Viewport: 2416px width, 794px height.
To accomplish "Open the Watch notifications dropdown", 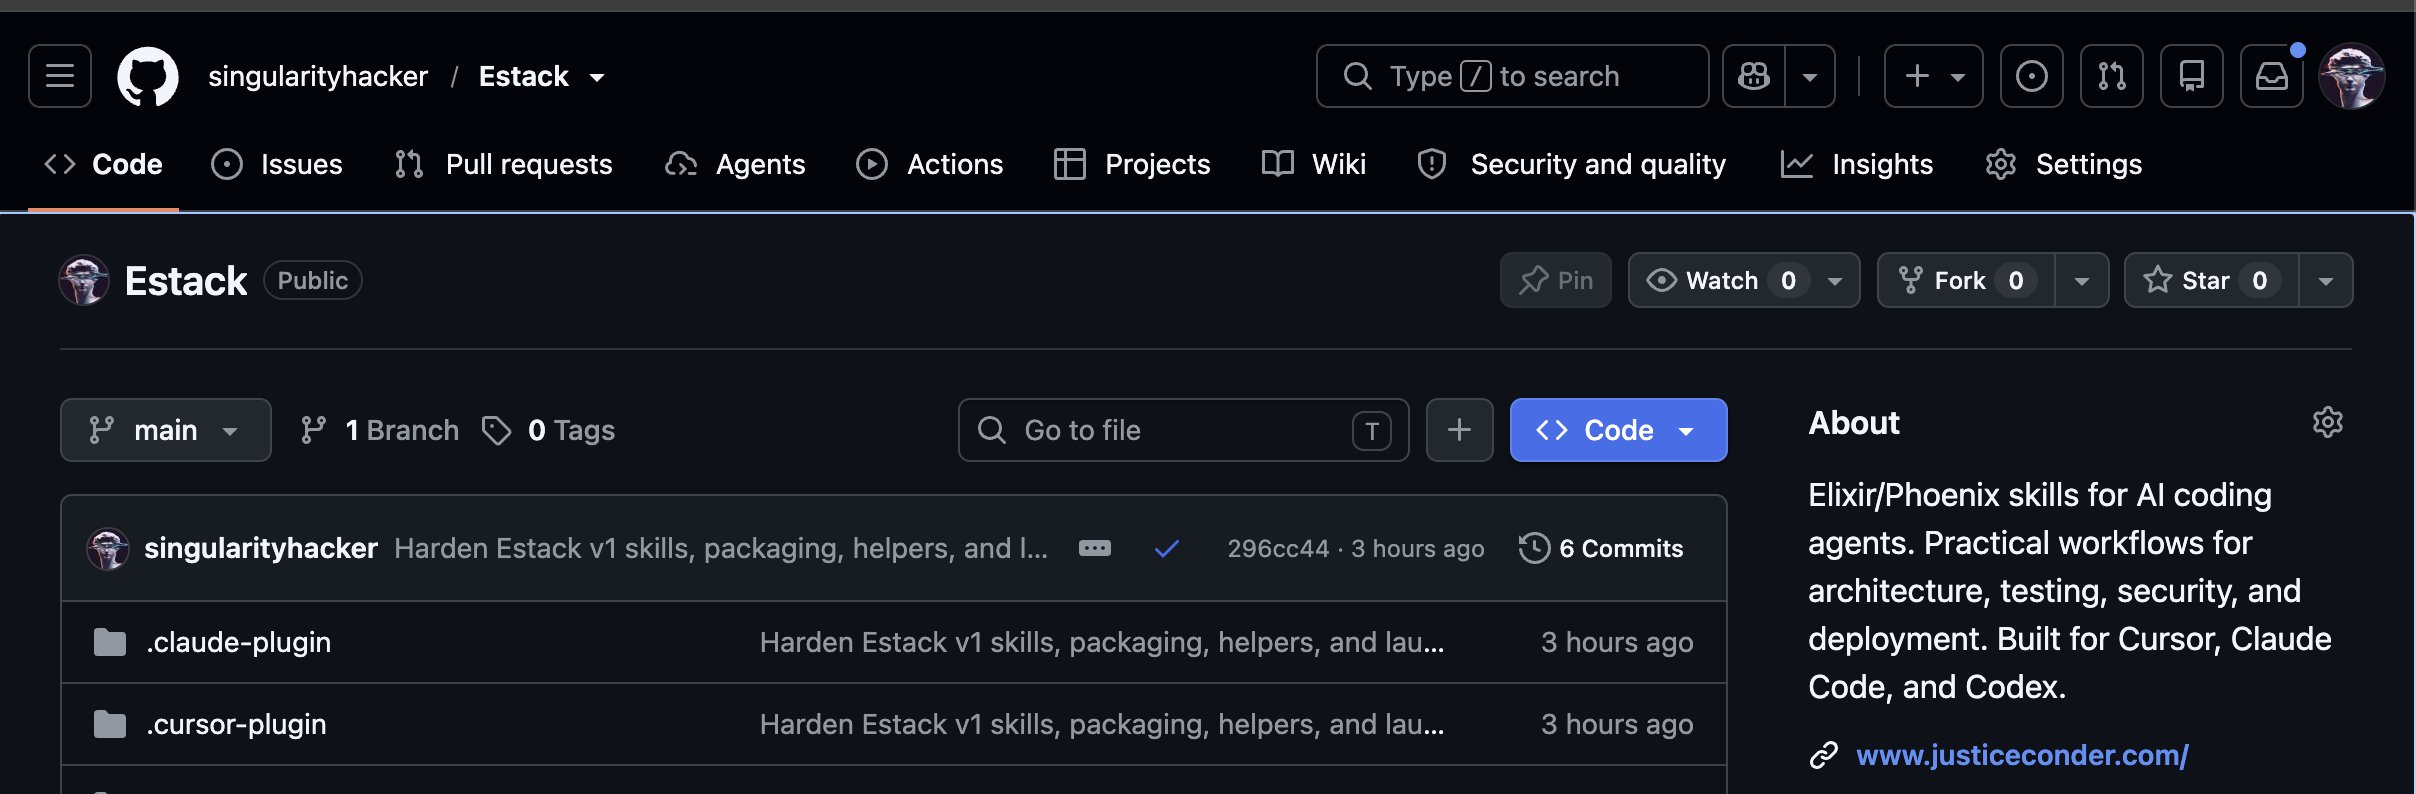I will (1744, 280).
